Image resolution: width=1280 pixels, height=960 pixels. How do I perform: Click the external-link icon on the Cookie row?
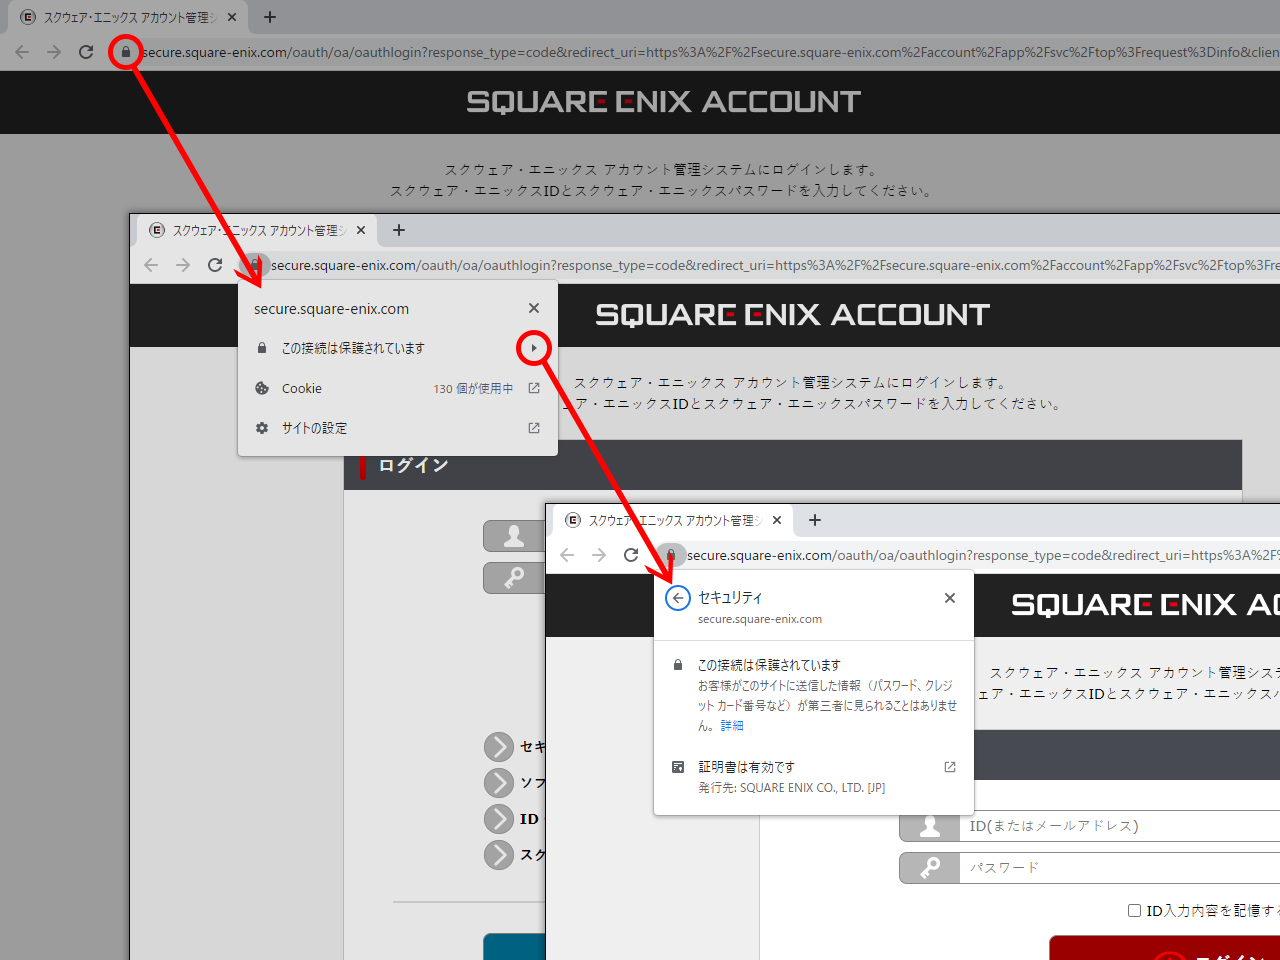(534, 388)
